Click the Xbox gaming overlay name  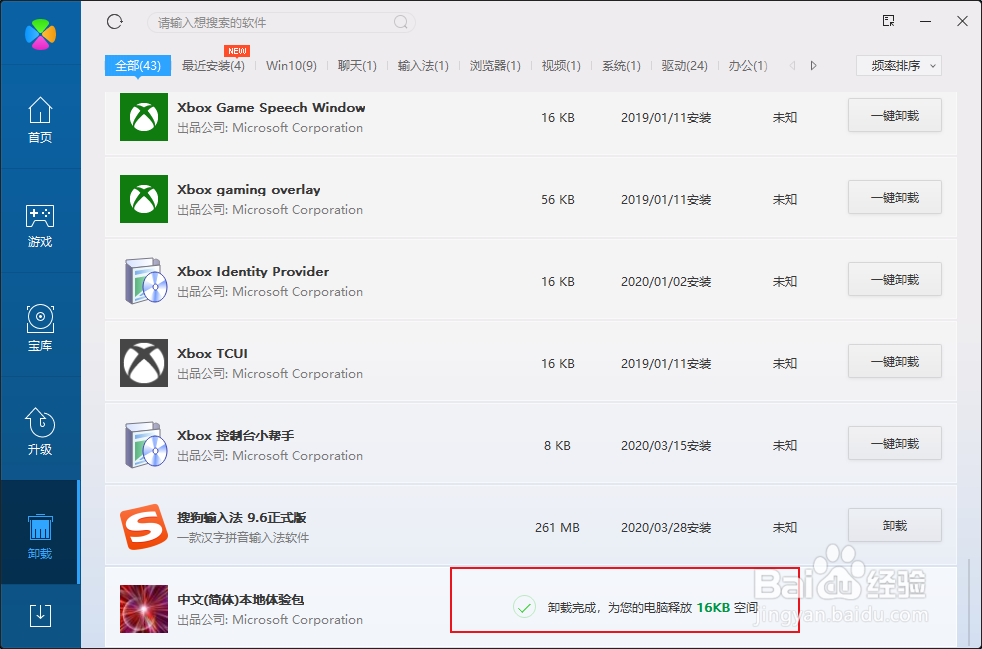tap(249, 190)
